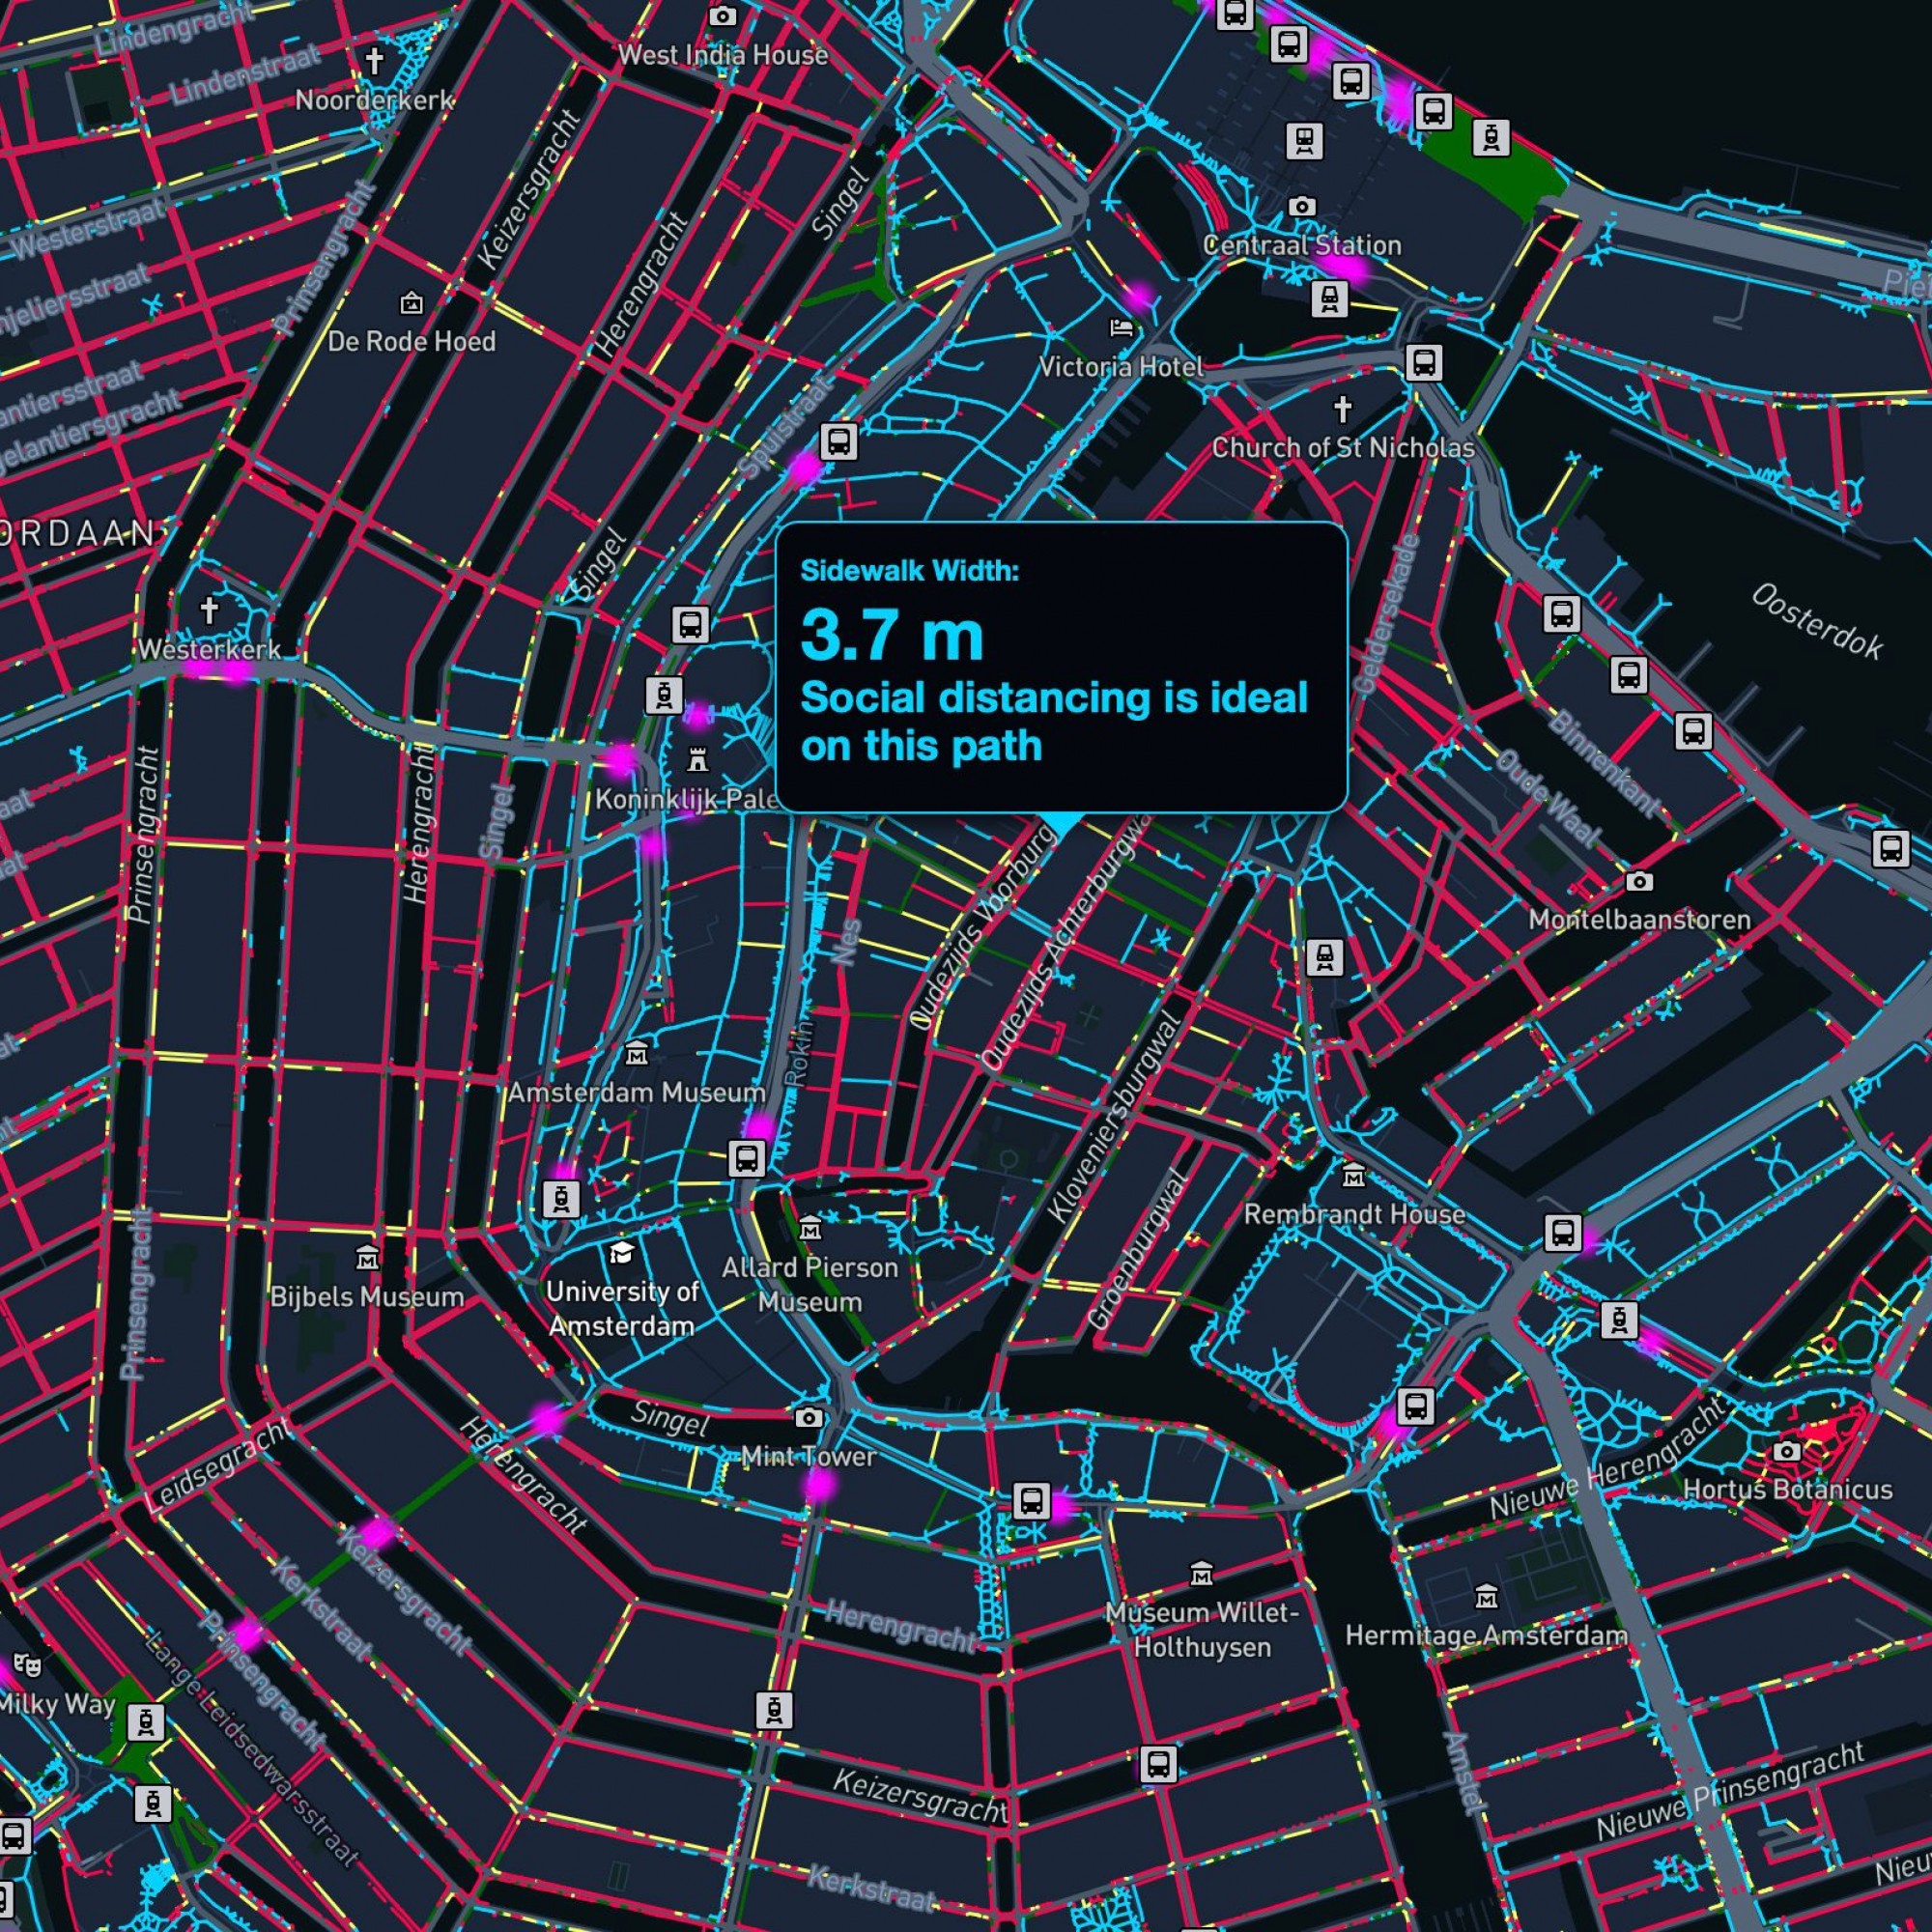Image resolution: width=1932 pixels, height=1932 pixels.
Task: Click the cross icon above Church of St Nicholas
Action: [1343, 408]
